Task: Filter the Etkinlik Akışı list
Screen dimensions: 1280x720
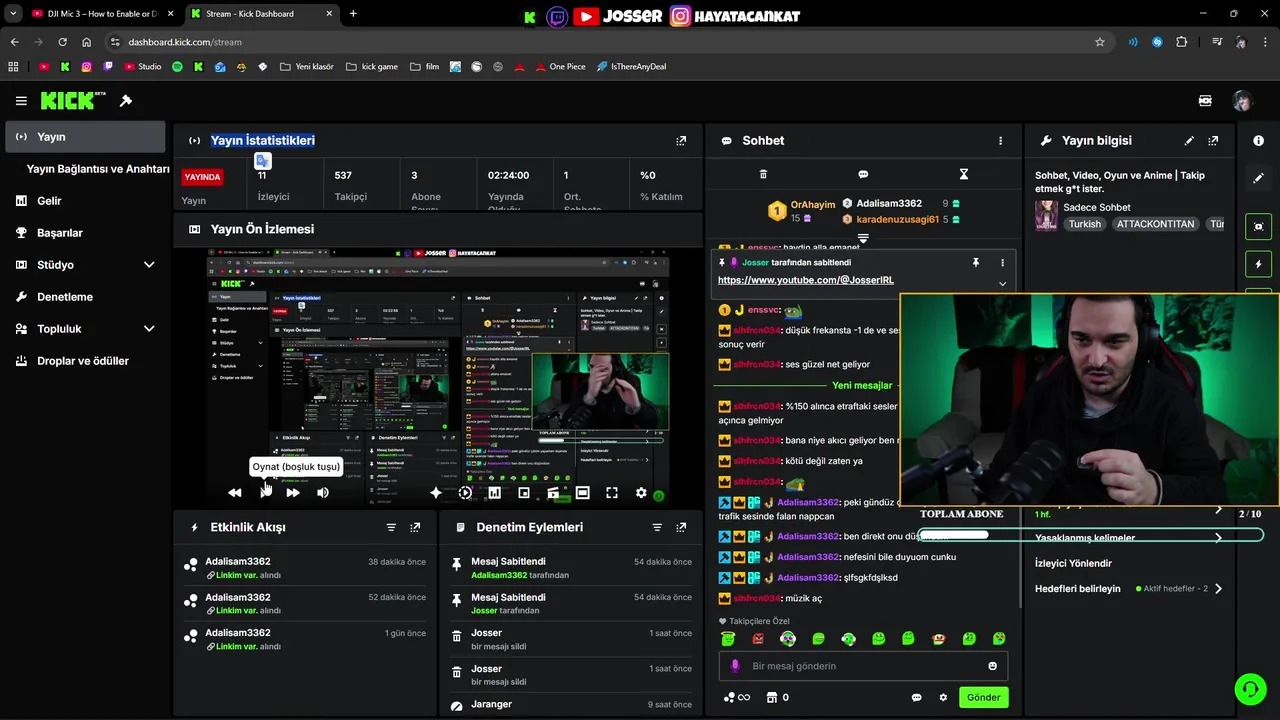Action: (391, 527)
